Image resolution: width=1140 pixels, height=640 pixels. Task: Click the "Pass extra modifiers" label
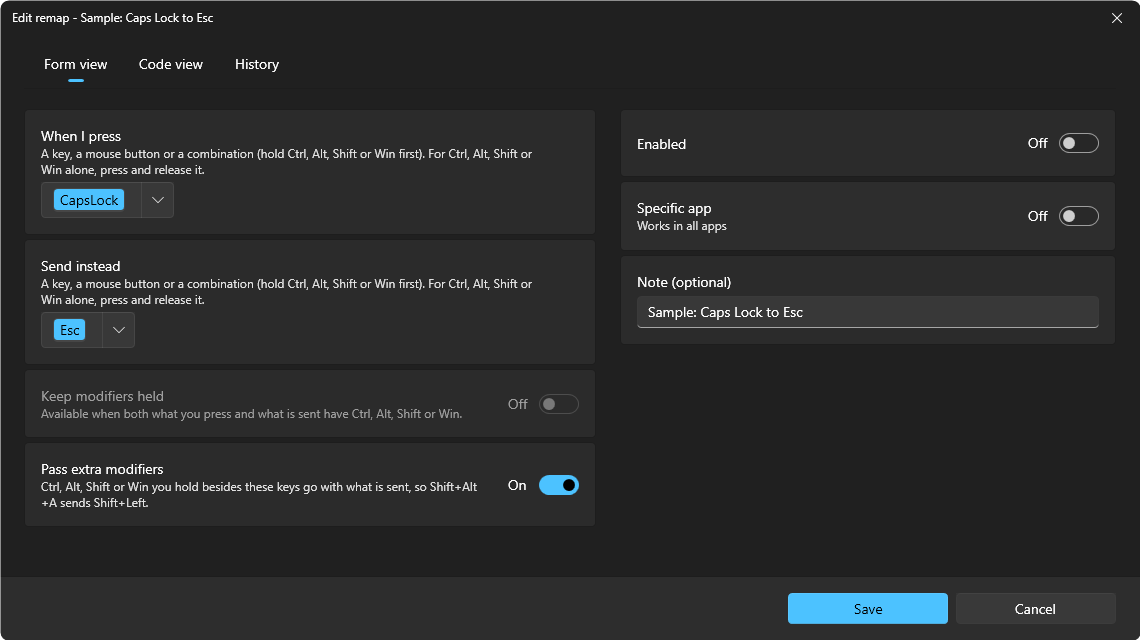tap(102, 469)
